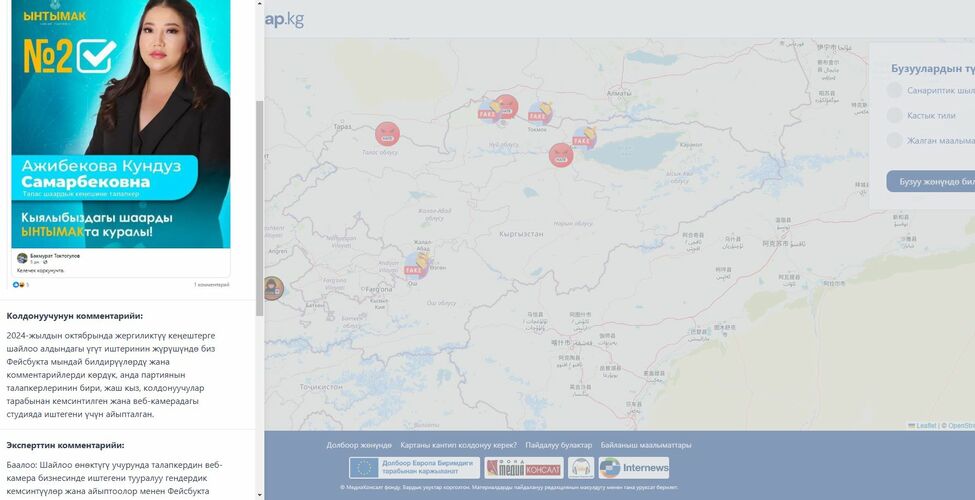Open "Картаны кантип колдонуу керек?" link

click(x=458, y=445)
